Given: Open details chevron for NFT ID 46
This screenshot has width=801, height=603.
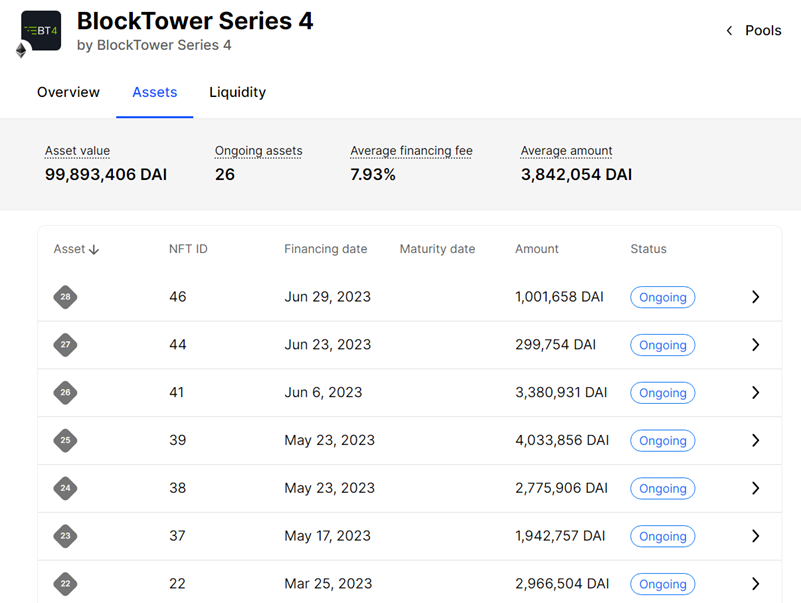Looking at the screenshot, I should coord(756,297).
